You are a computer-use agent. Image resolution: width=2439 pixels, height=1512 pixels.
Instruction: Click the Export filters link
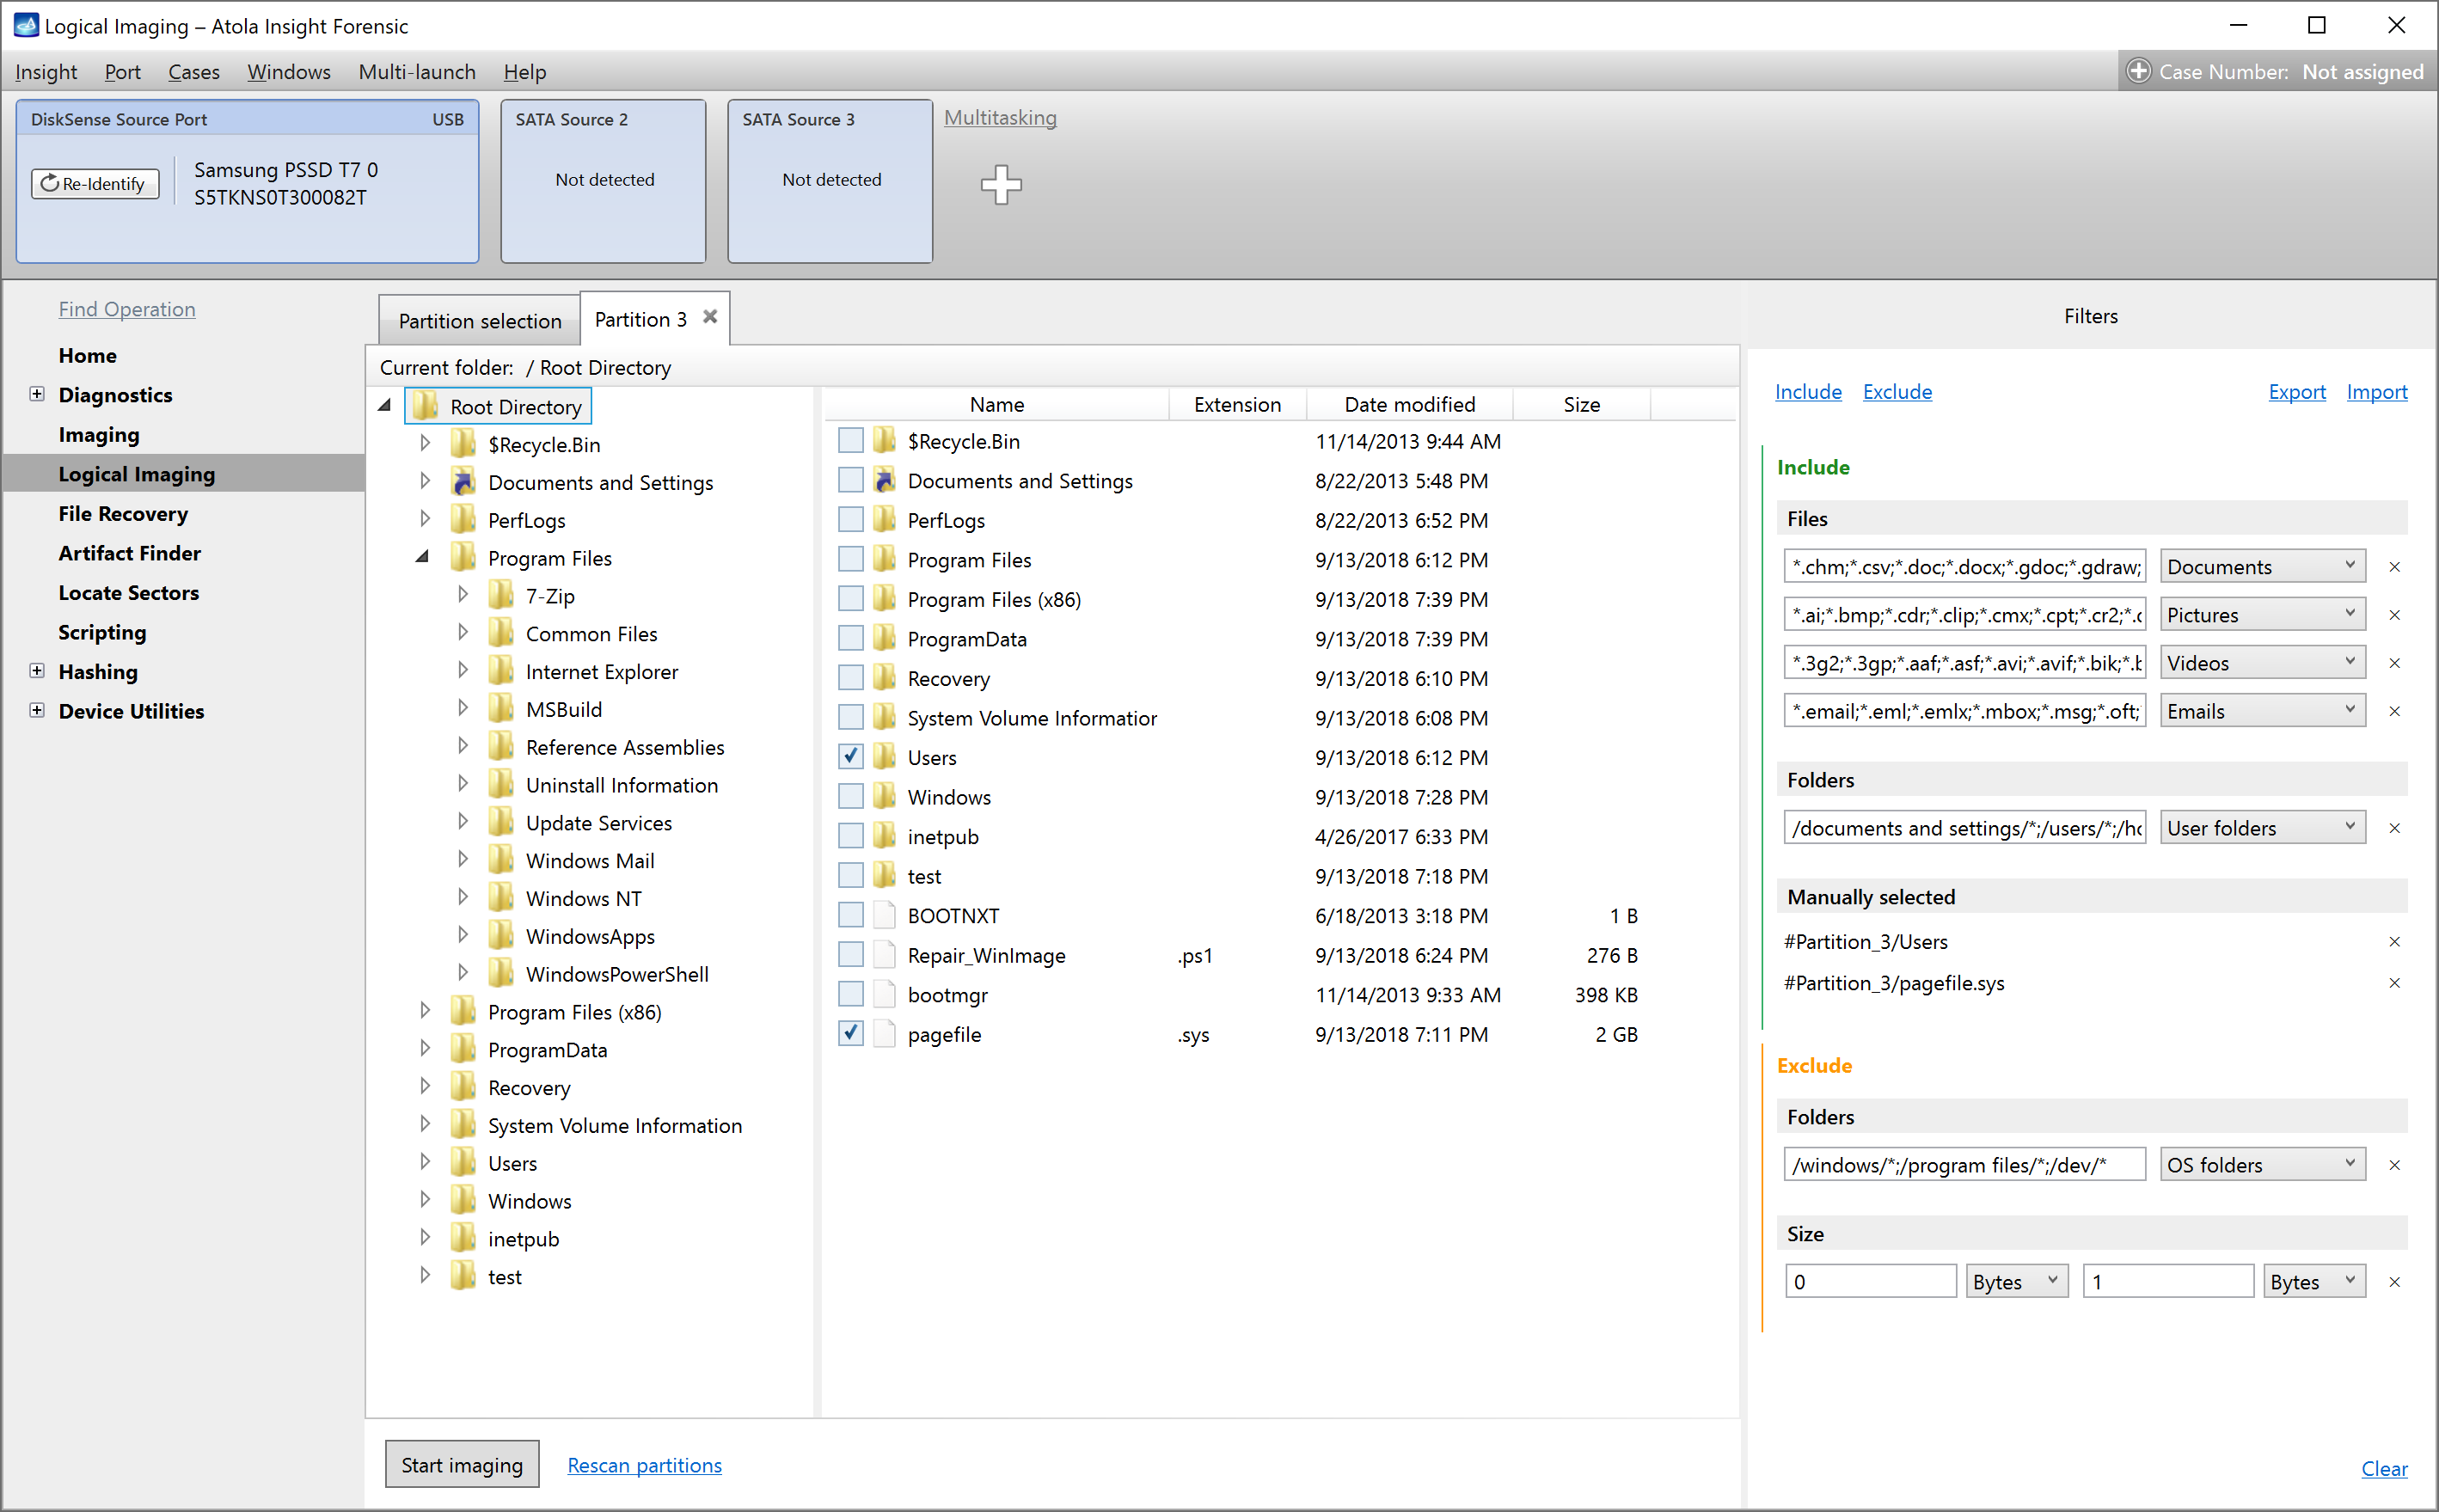point(2297,391)
